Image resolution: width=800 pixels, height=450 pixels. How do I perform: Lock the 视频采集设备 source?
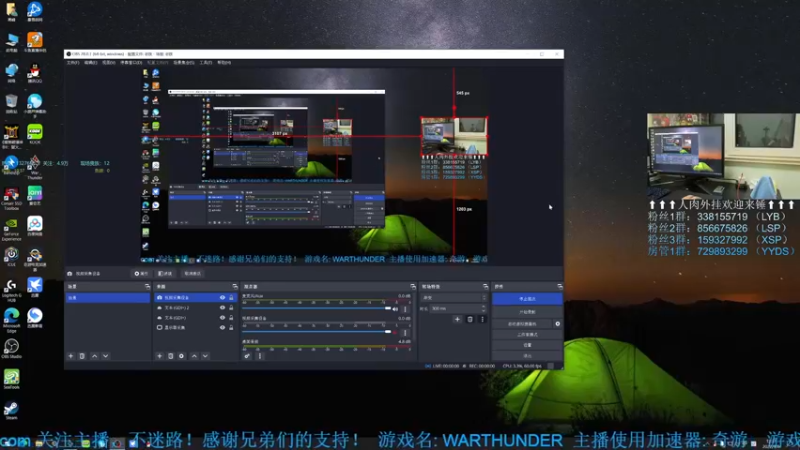[x=231, y=297]
